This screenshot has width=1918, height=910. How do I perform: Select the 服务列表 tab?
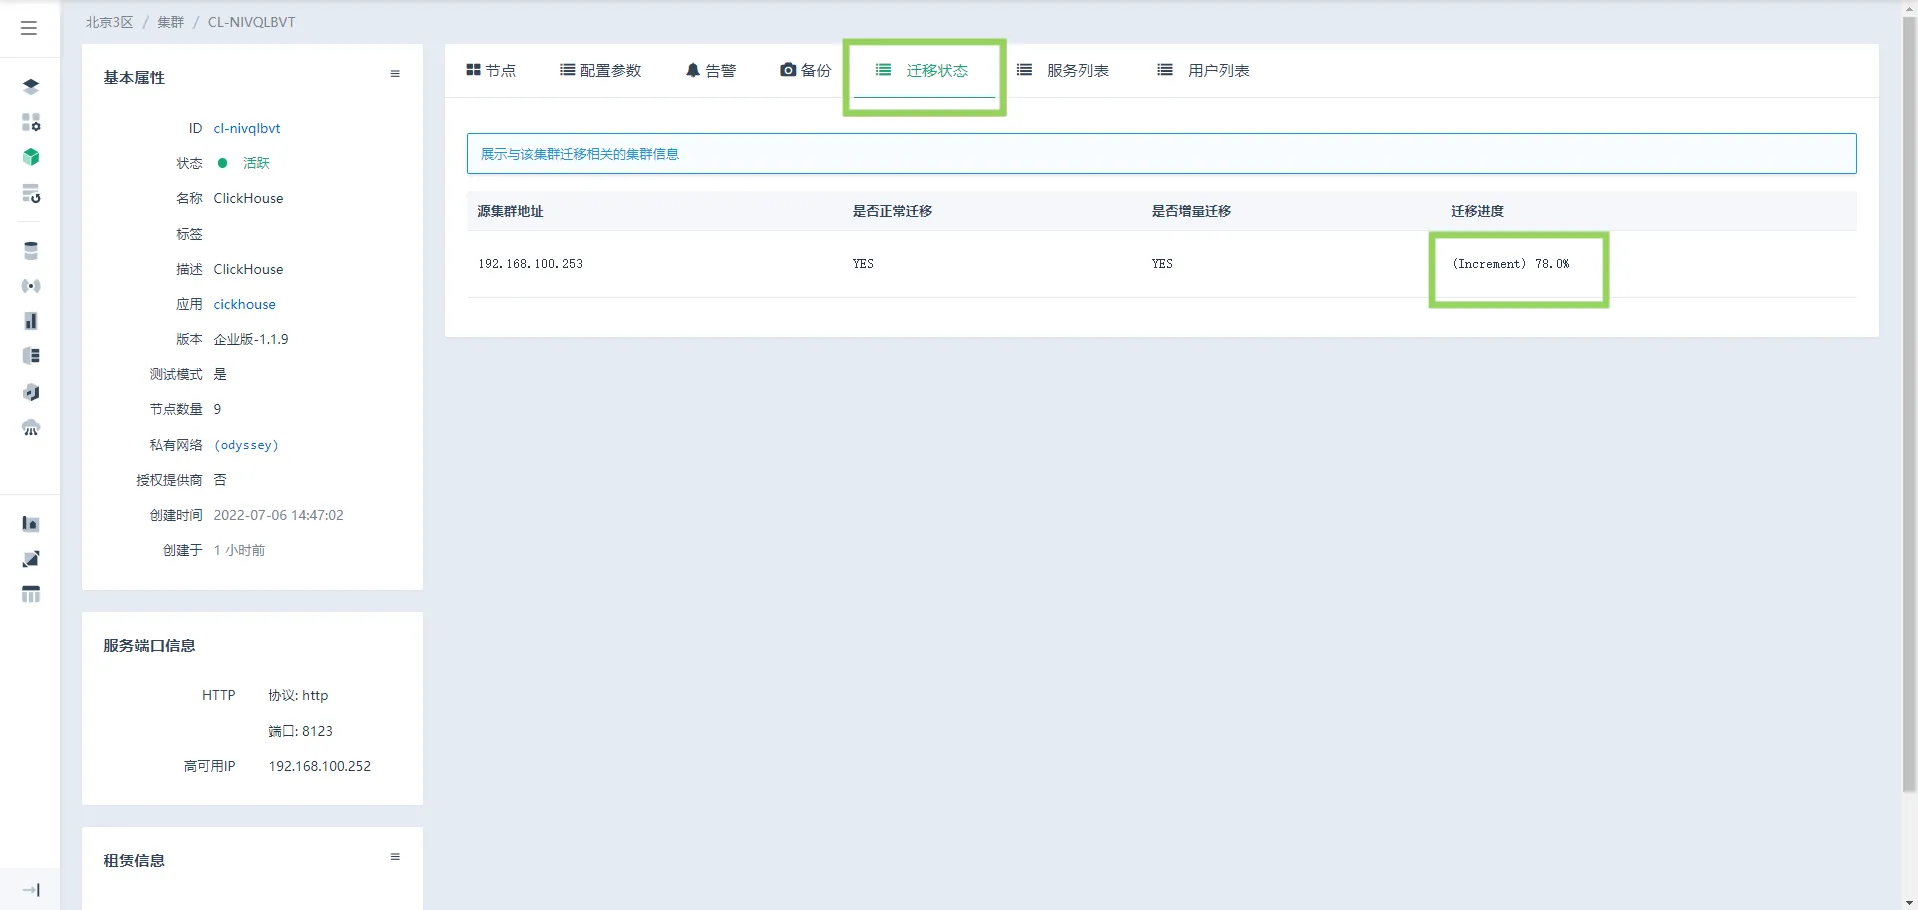click(1063, 71)
